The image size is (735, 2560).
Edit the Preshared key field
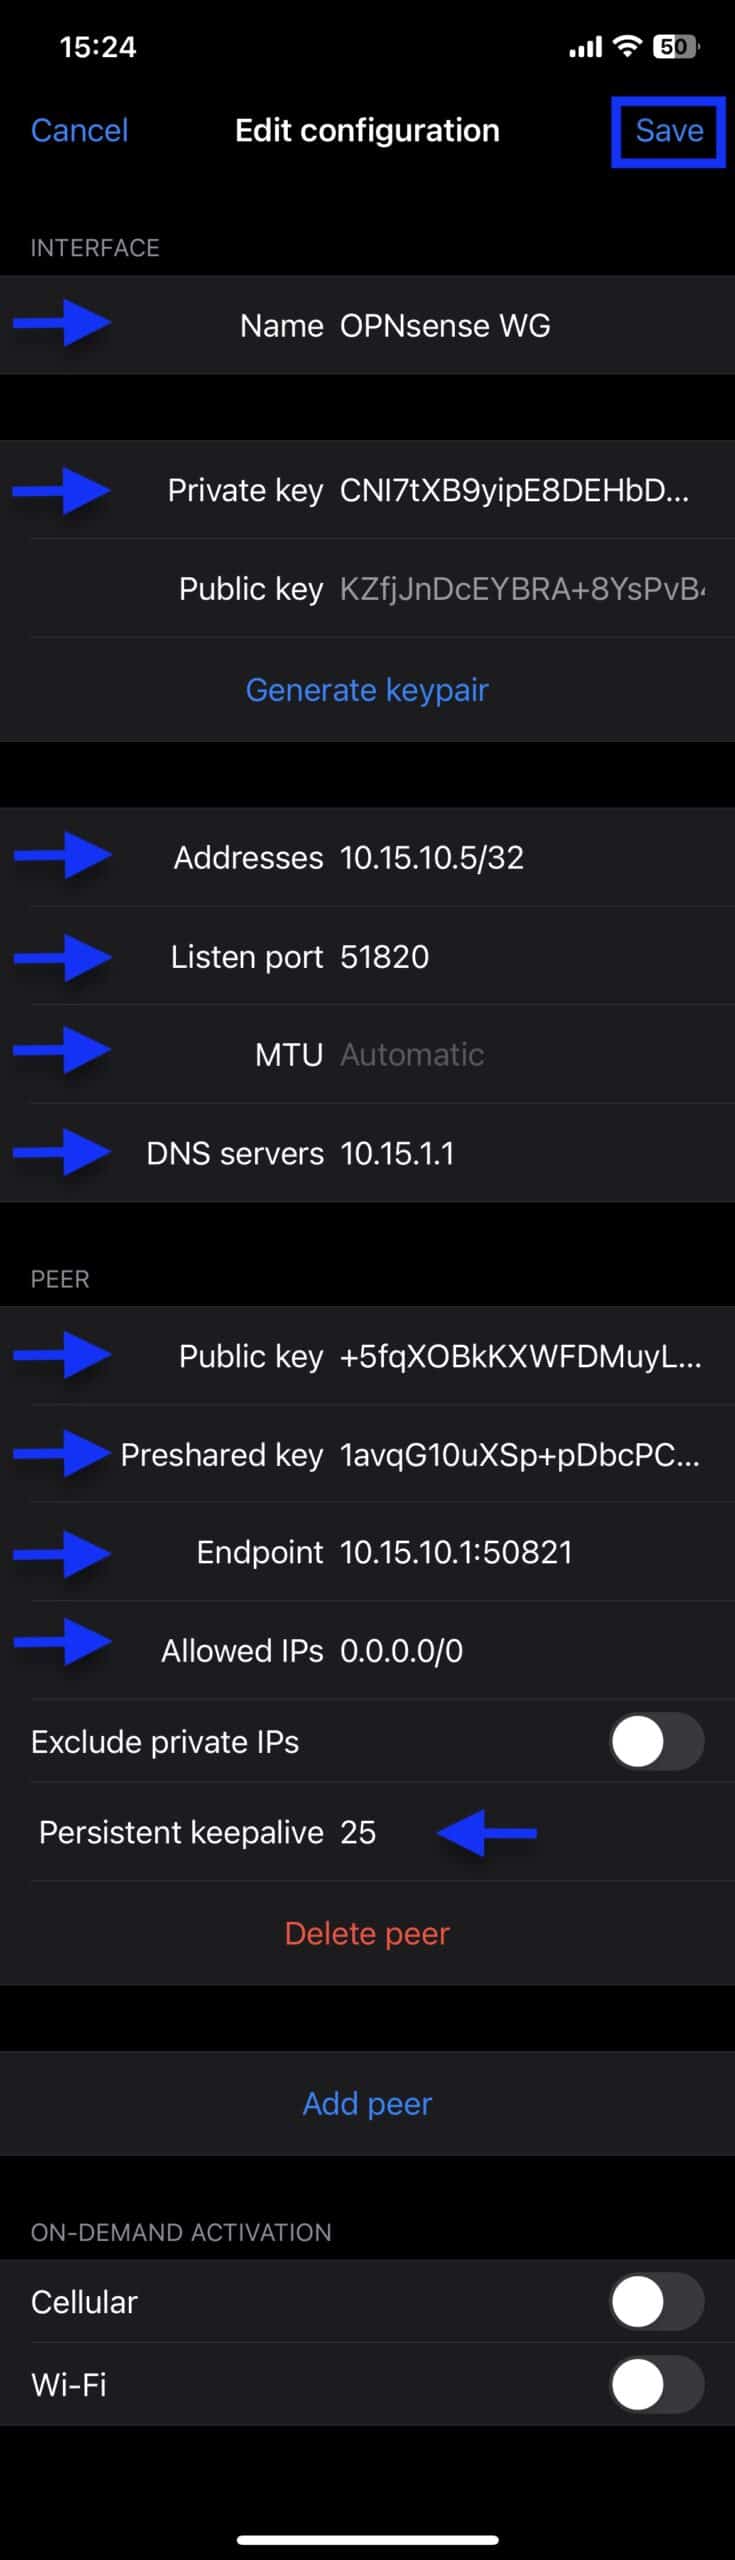pos(367,1455)
